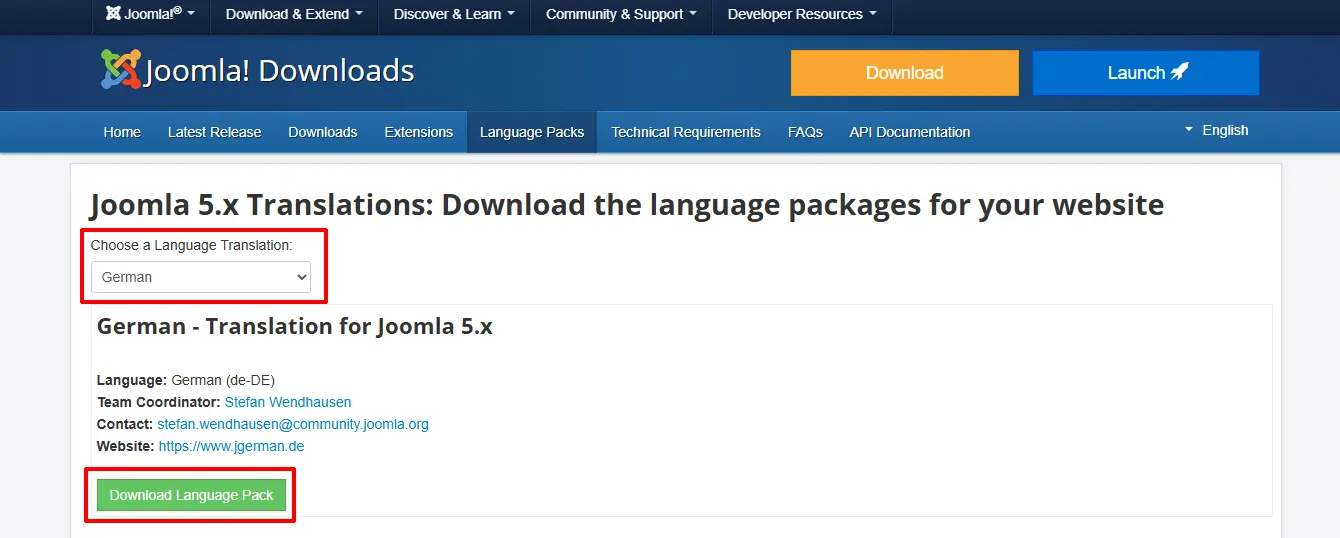Expand the Download & Extend menu

[x=294, y=14]
